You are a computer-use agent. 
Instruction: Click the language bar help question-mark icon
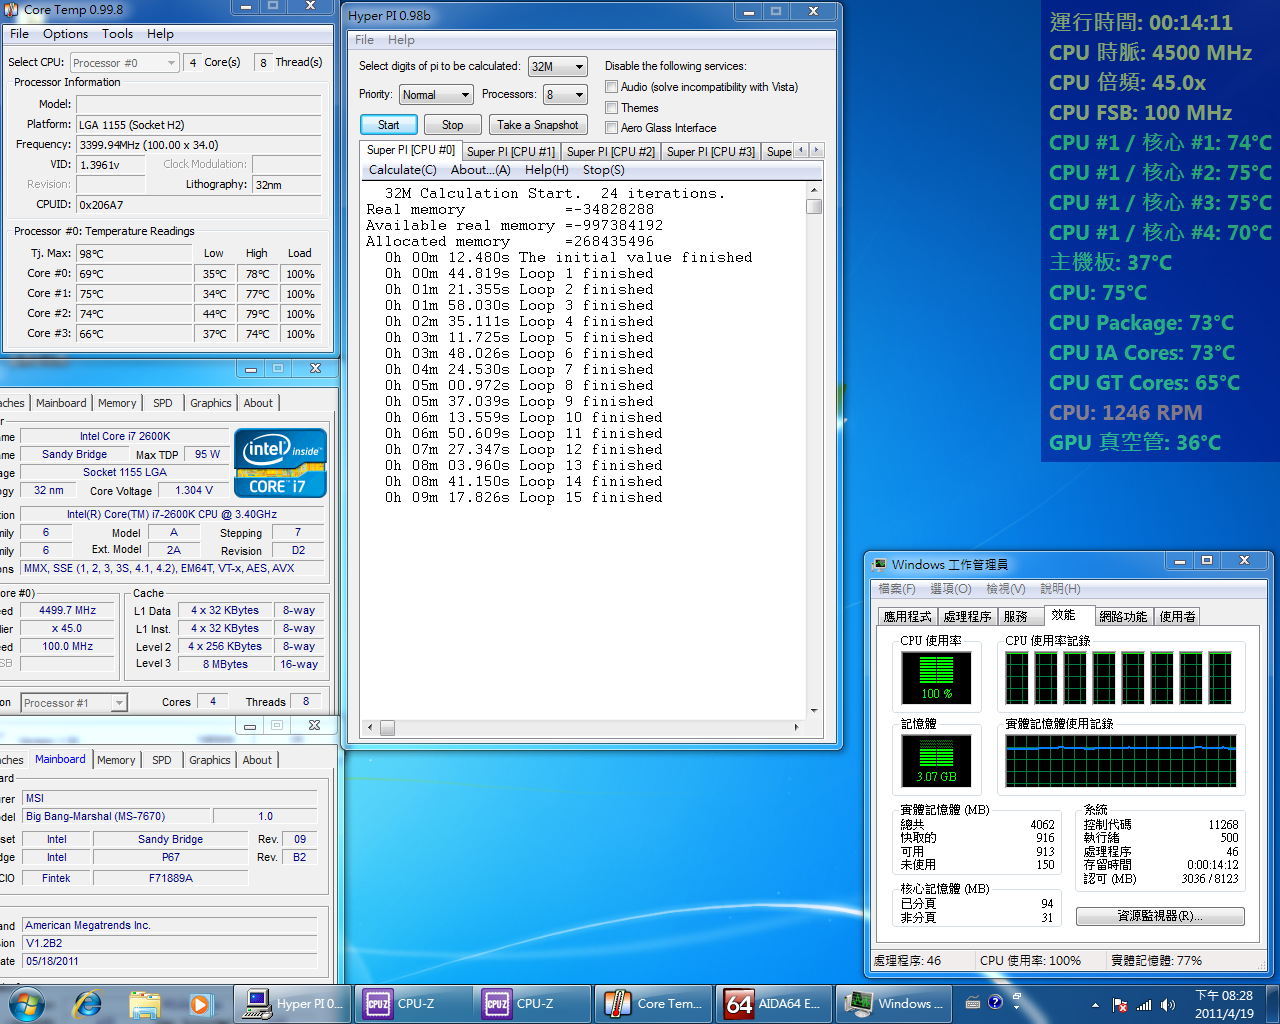point(995,1002)
